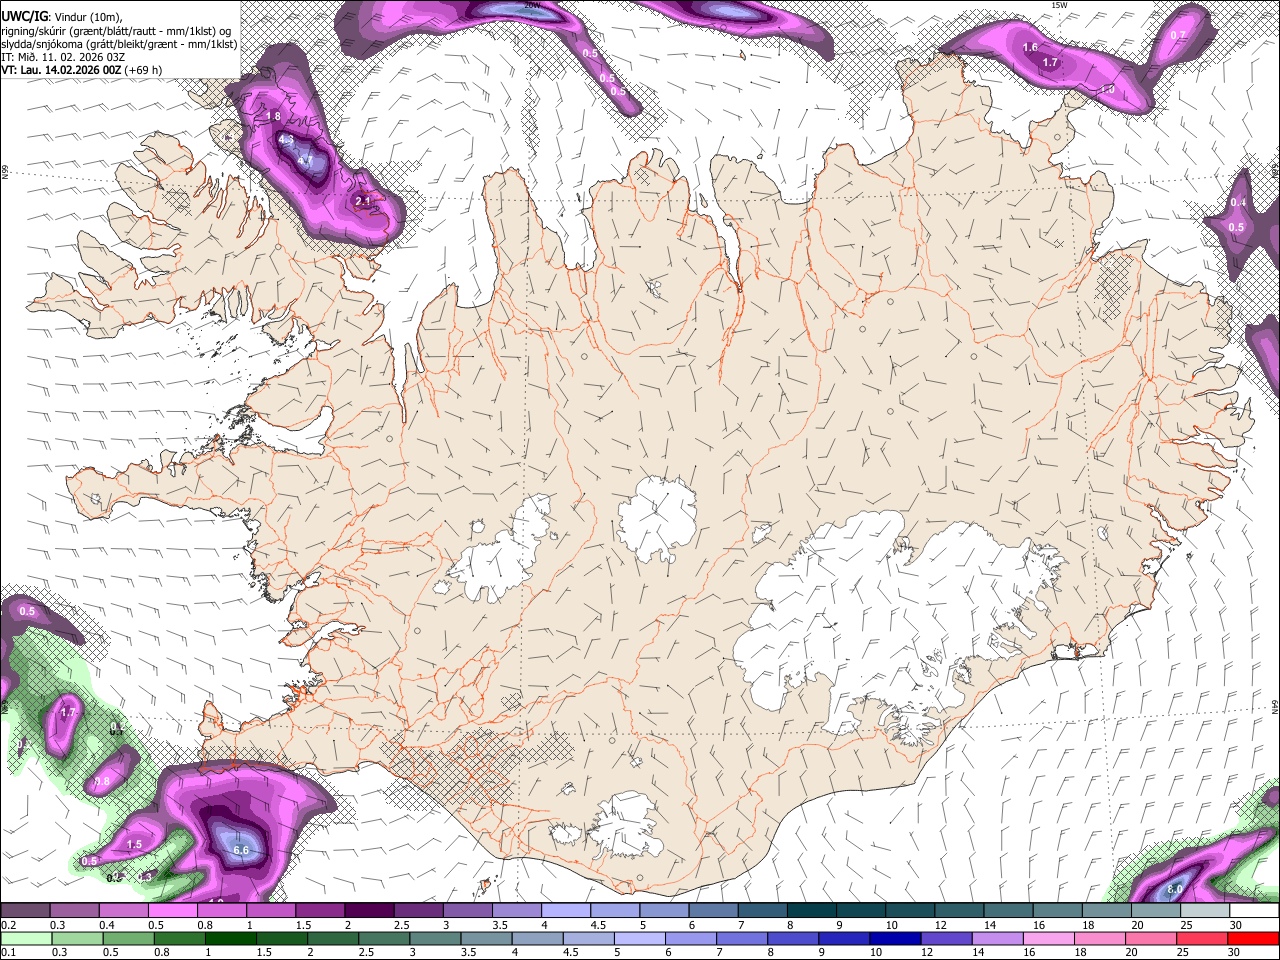This screenshot has height=960, width=1280.
Task: Click the 4.7 precipitation maximum over the Westfjords
Action: 305,159
